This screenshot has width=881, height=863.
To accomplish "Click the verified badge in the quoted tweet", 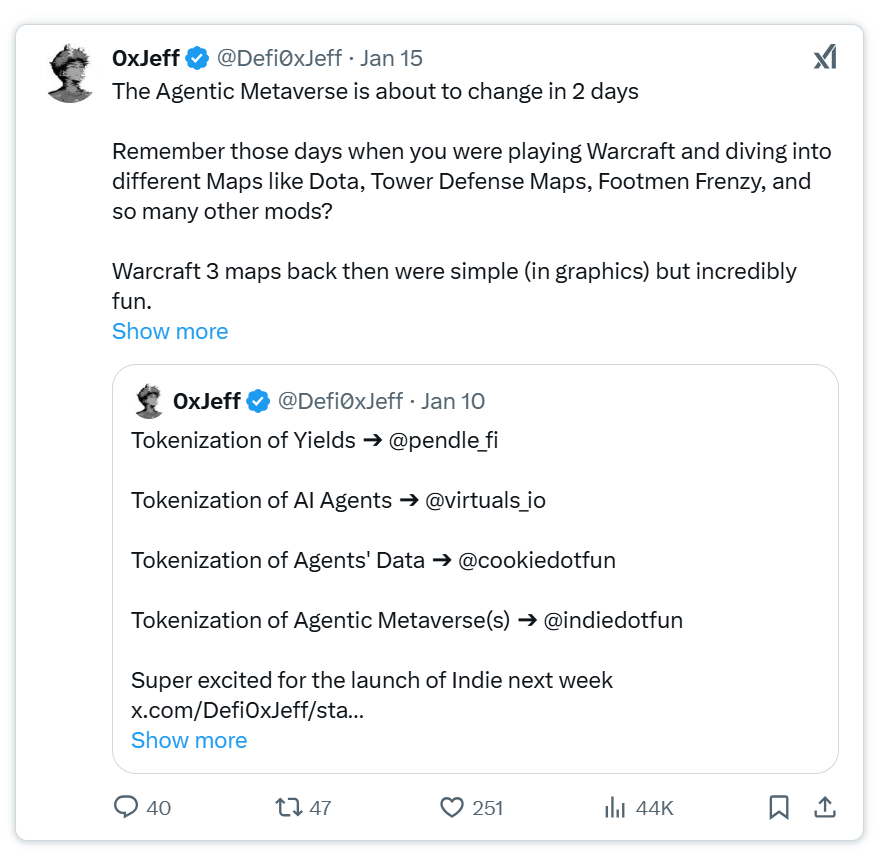I will (x=258, y=401).
